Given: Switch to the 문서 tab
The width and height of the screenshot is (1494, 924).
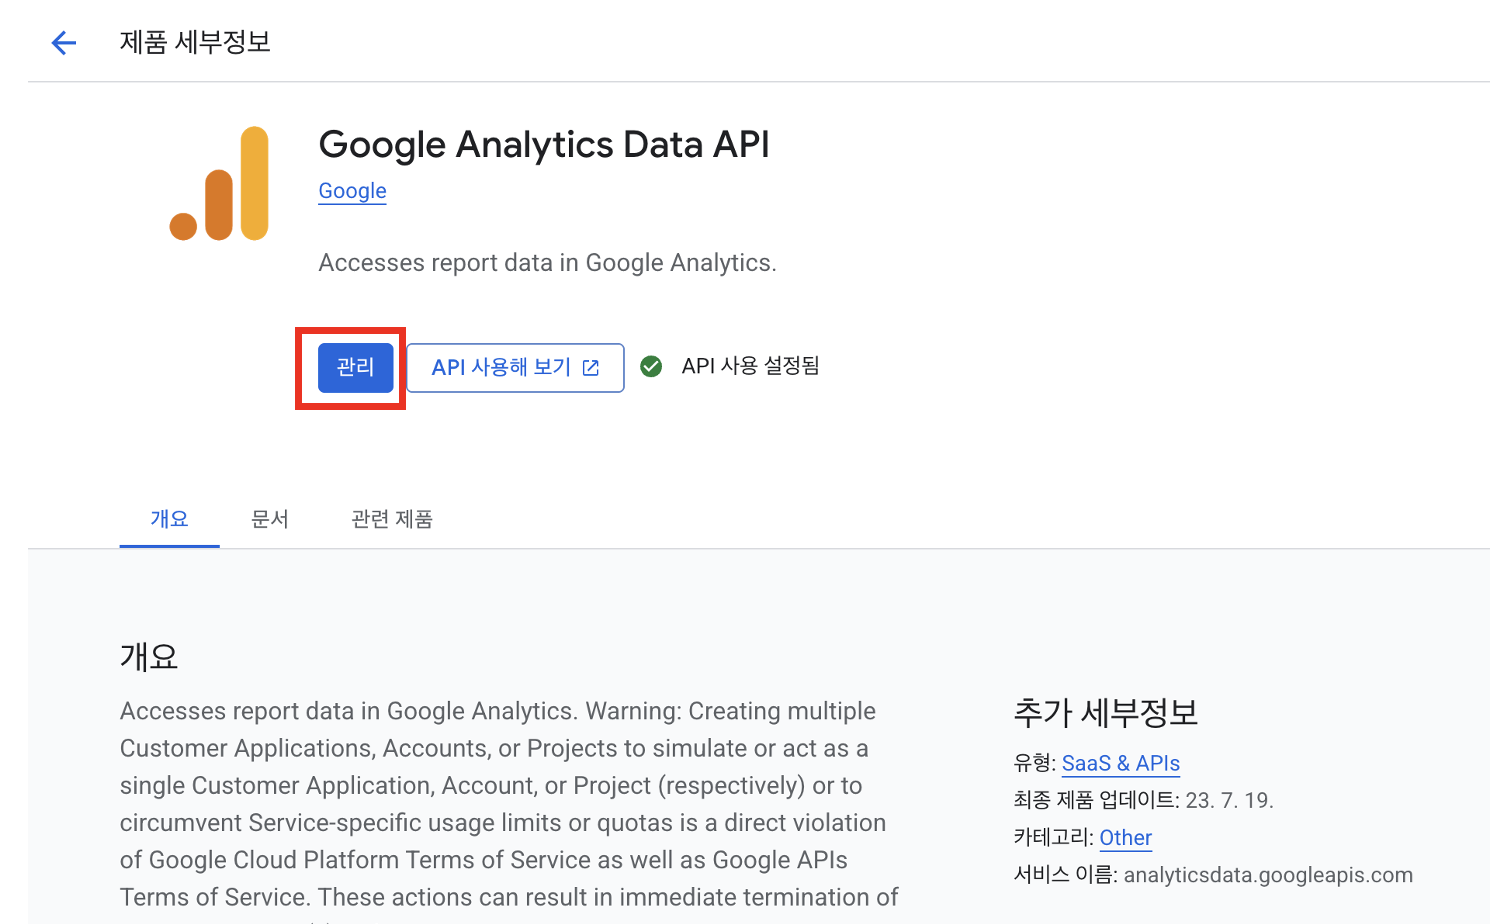Looking at the screenshot, I should pos(270,519).
